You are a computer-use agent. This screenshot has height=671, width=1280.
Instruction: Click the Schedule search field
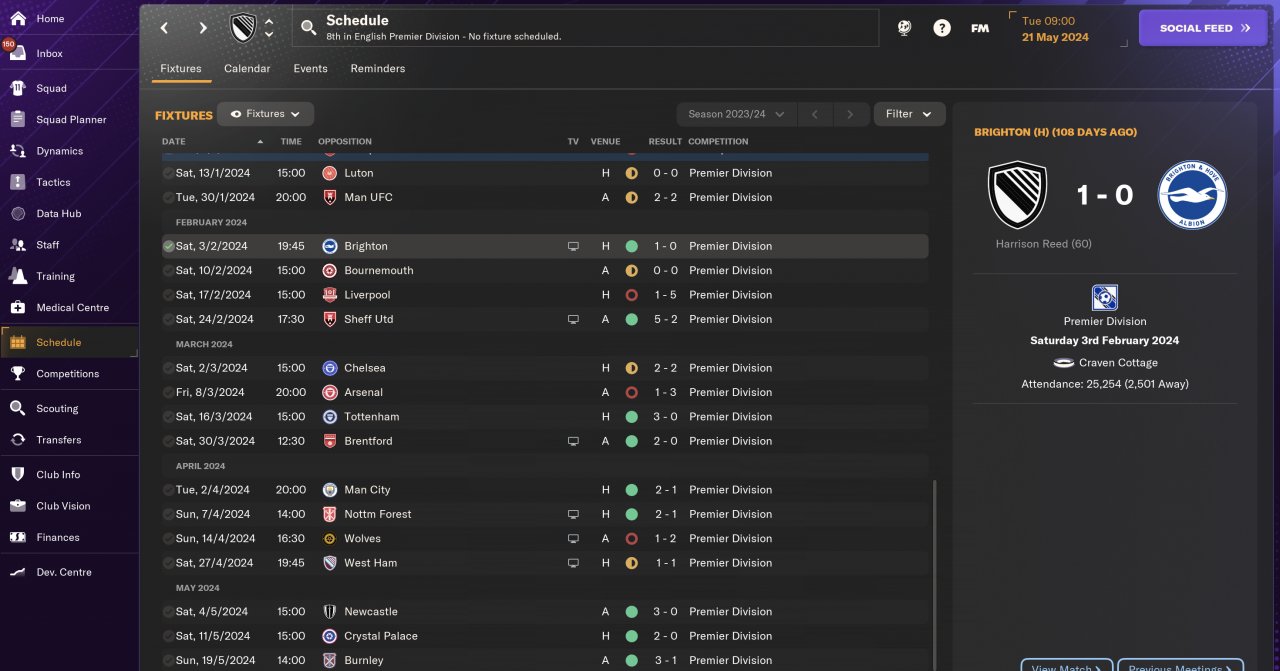pyautogui.click(x=585, y=28)
